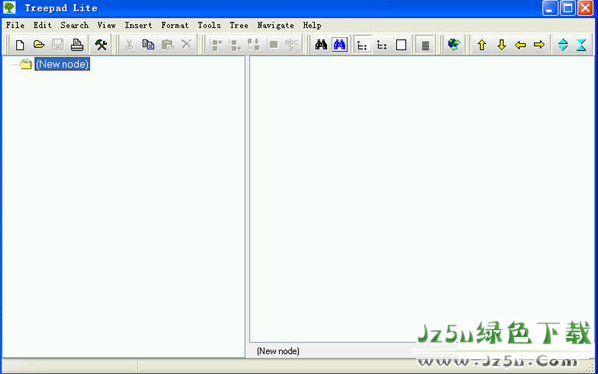This screenshot has height=374, width=598.
Task: Click the globe internet icon
Action: pos(453,45)
